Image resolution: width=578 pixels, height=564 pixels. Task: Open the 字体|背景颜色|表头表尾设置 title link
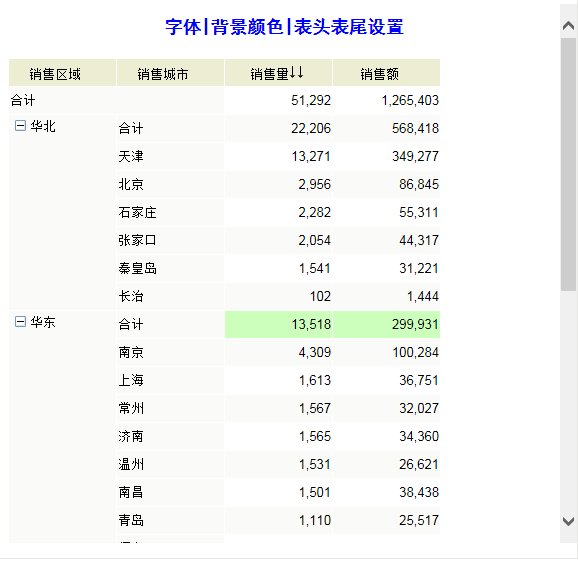click(x=284, y=27)
